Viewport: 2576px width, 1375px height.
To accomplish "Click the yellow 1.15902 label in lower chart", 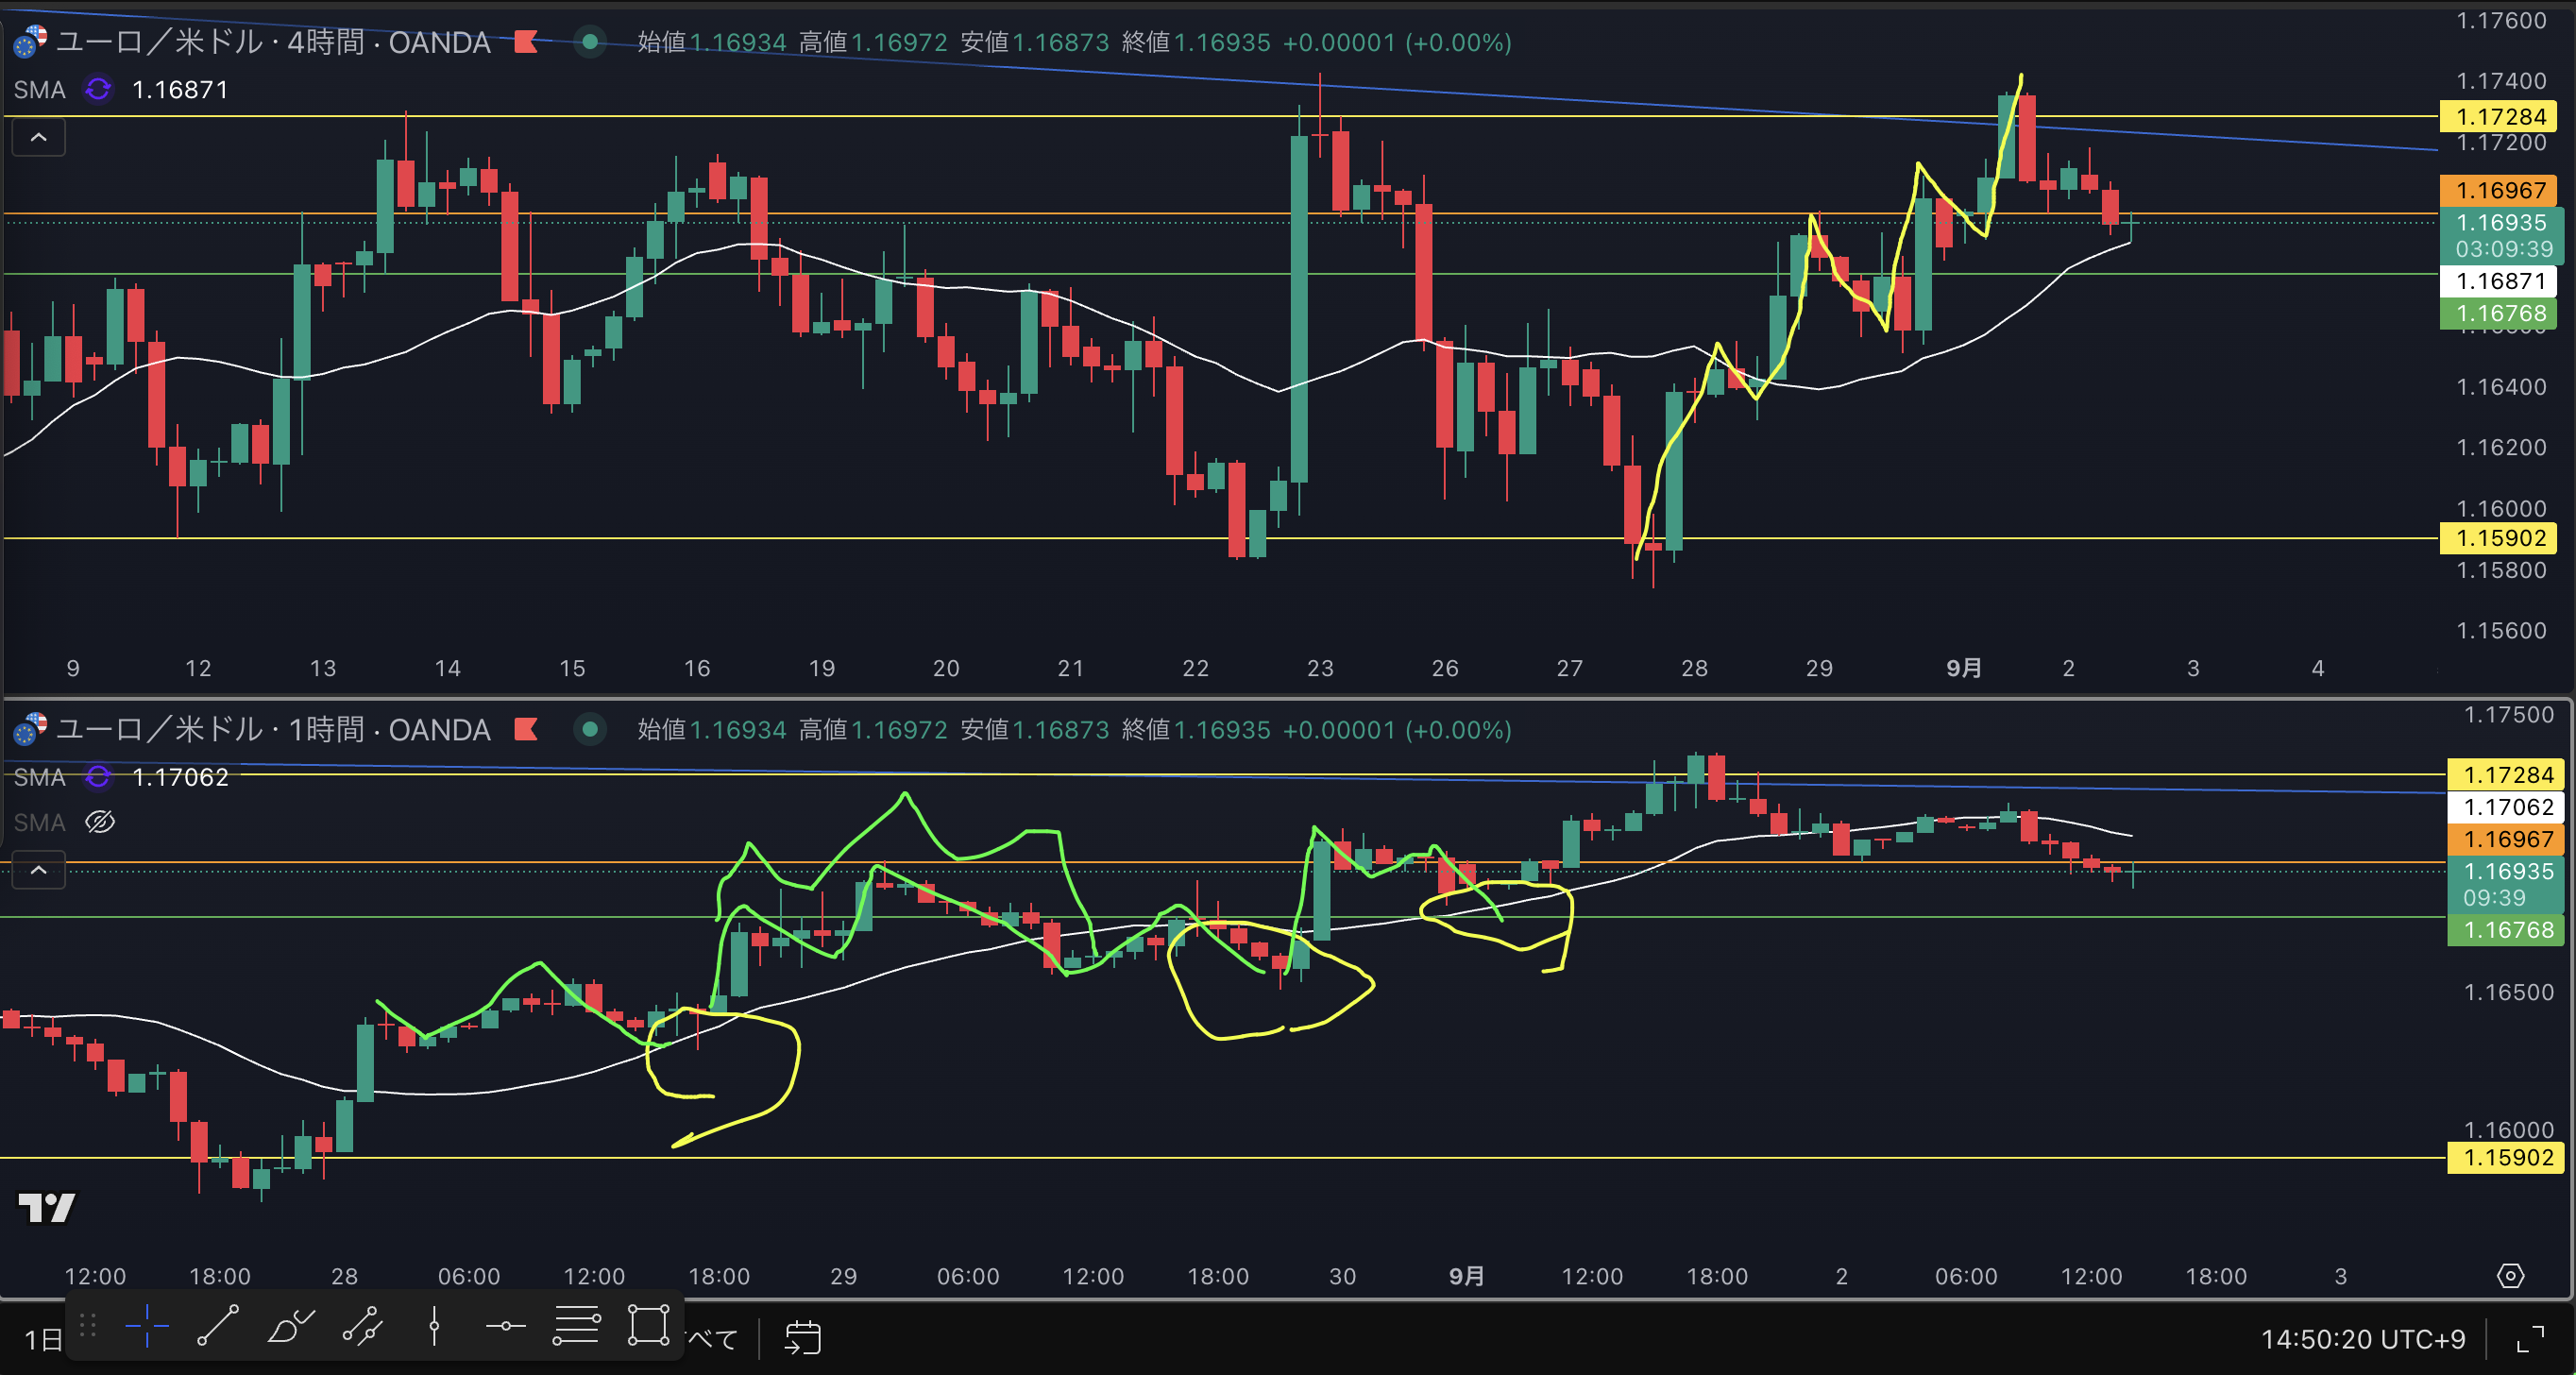I will click(x=2506, y=1158).
